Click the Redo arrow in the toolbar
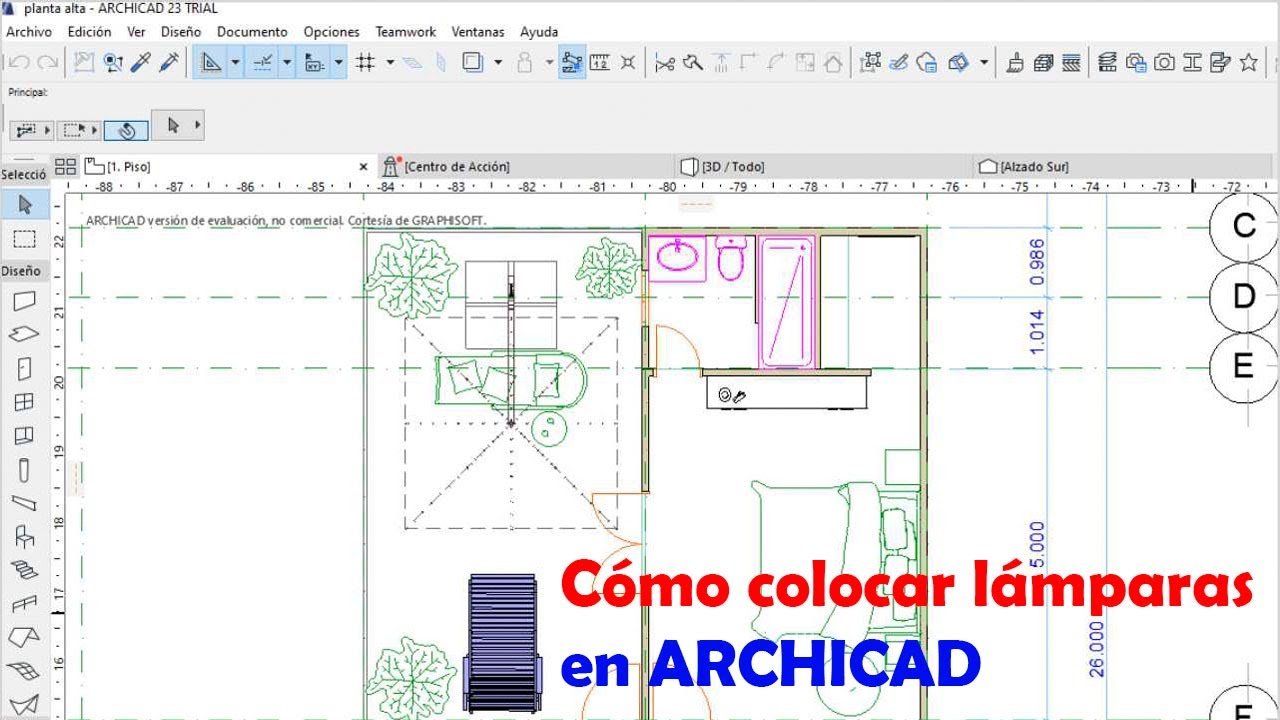This screenshot has height=720, width=1280. pos(47,62)
